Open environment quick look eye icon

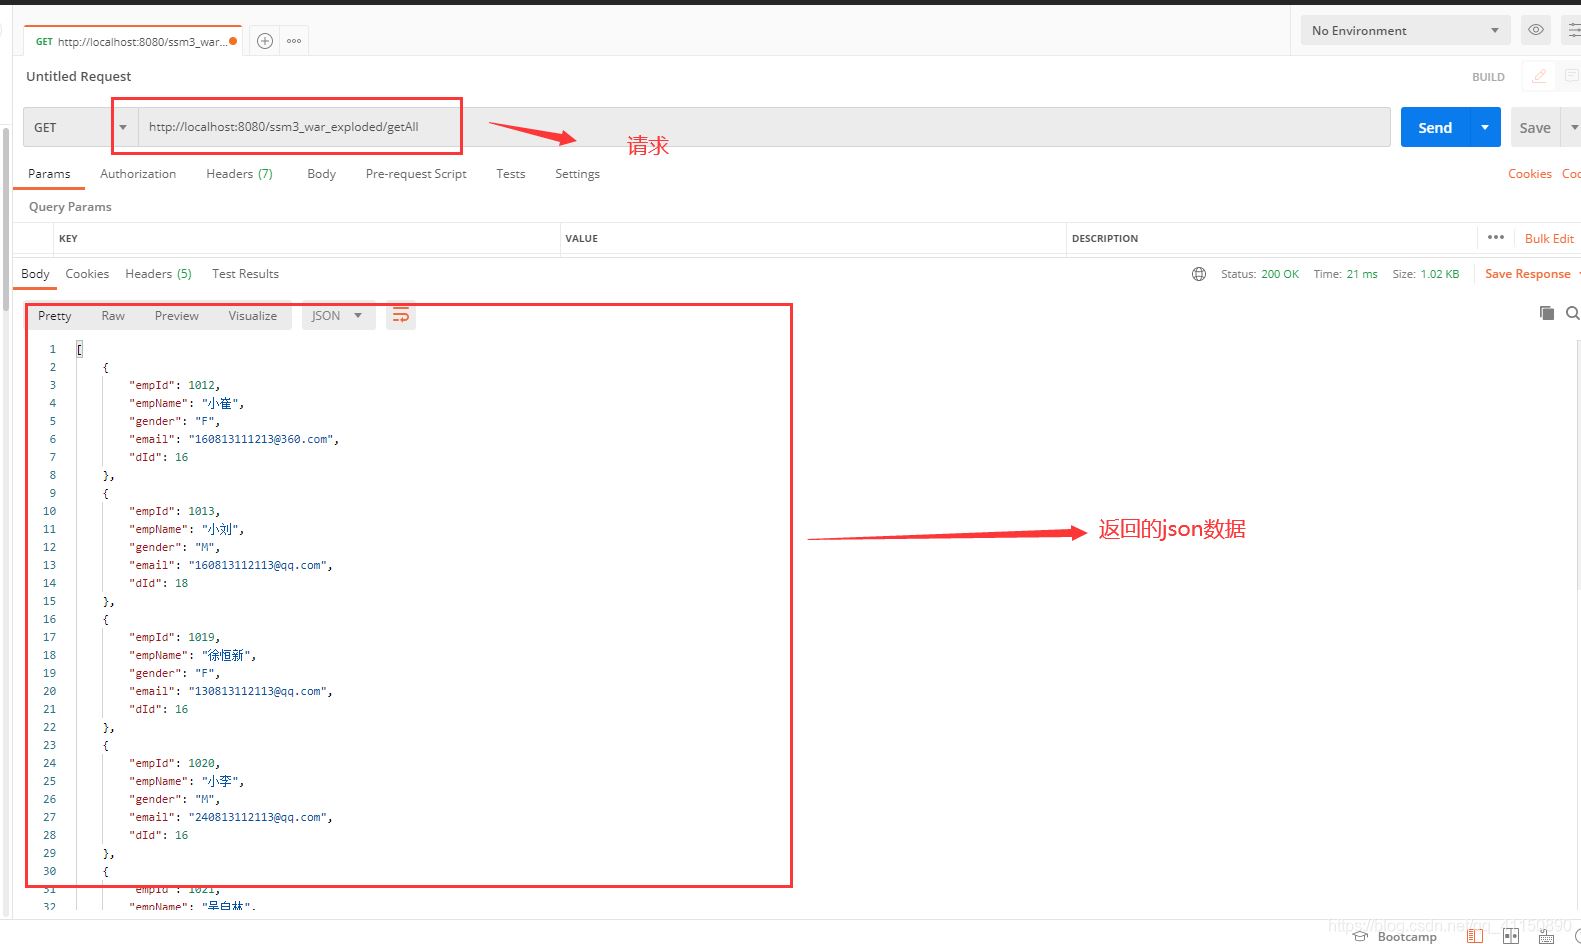[1536, 30]
